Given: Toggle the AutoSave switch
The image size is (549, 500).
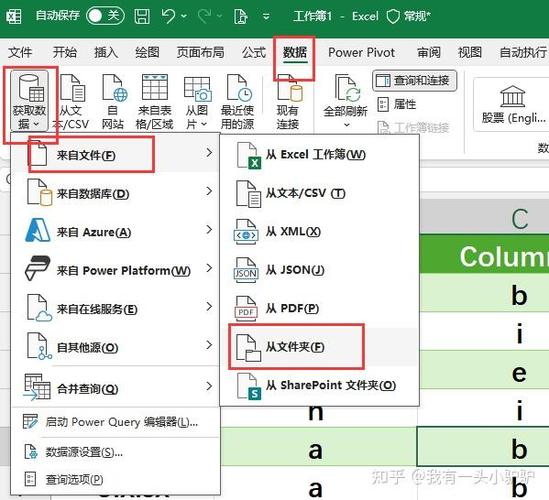Looking at the screenshot, I should [x=105, y=16].
